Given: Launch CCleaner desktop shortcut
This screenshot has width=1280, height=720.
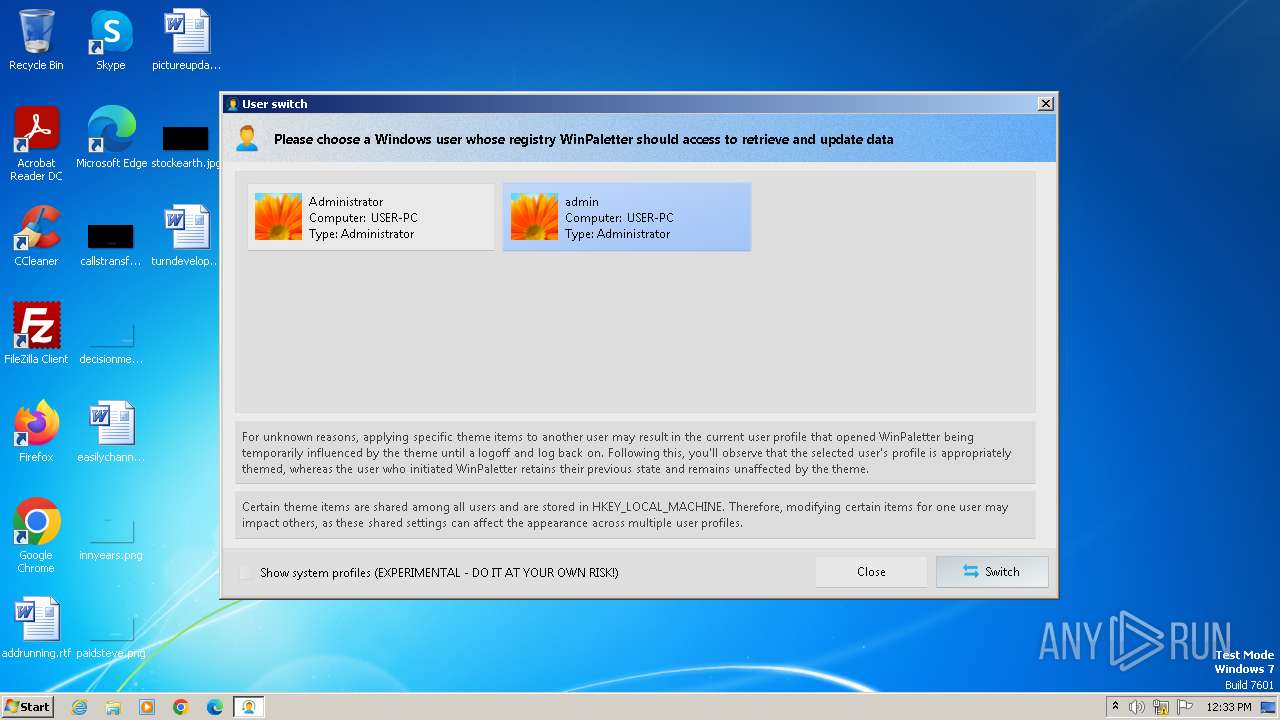Looking at the screenshot, I should pyautogui.click(x=36, y=236).
